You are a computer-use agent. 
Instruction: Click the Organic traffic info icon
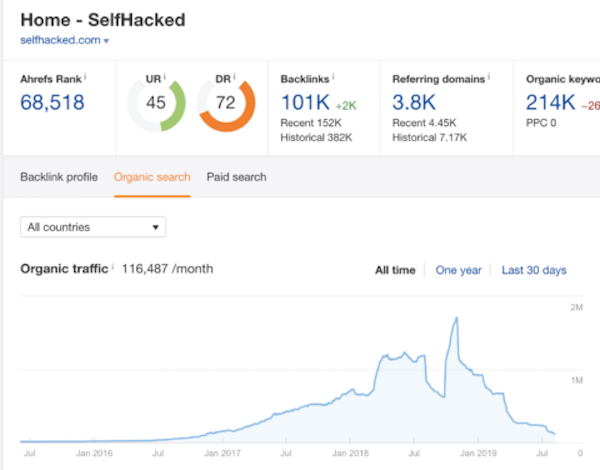(112, 266)
